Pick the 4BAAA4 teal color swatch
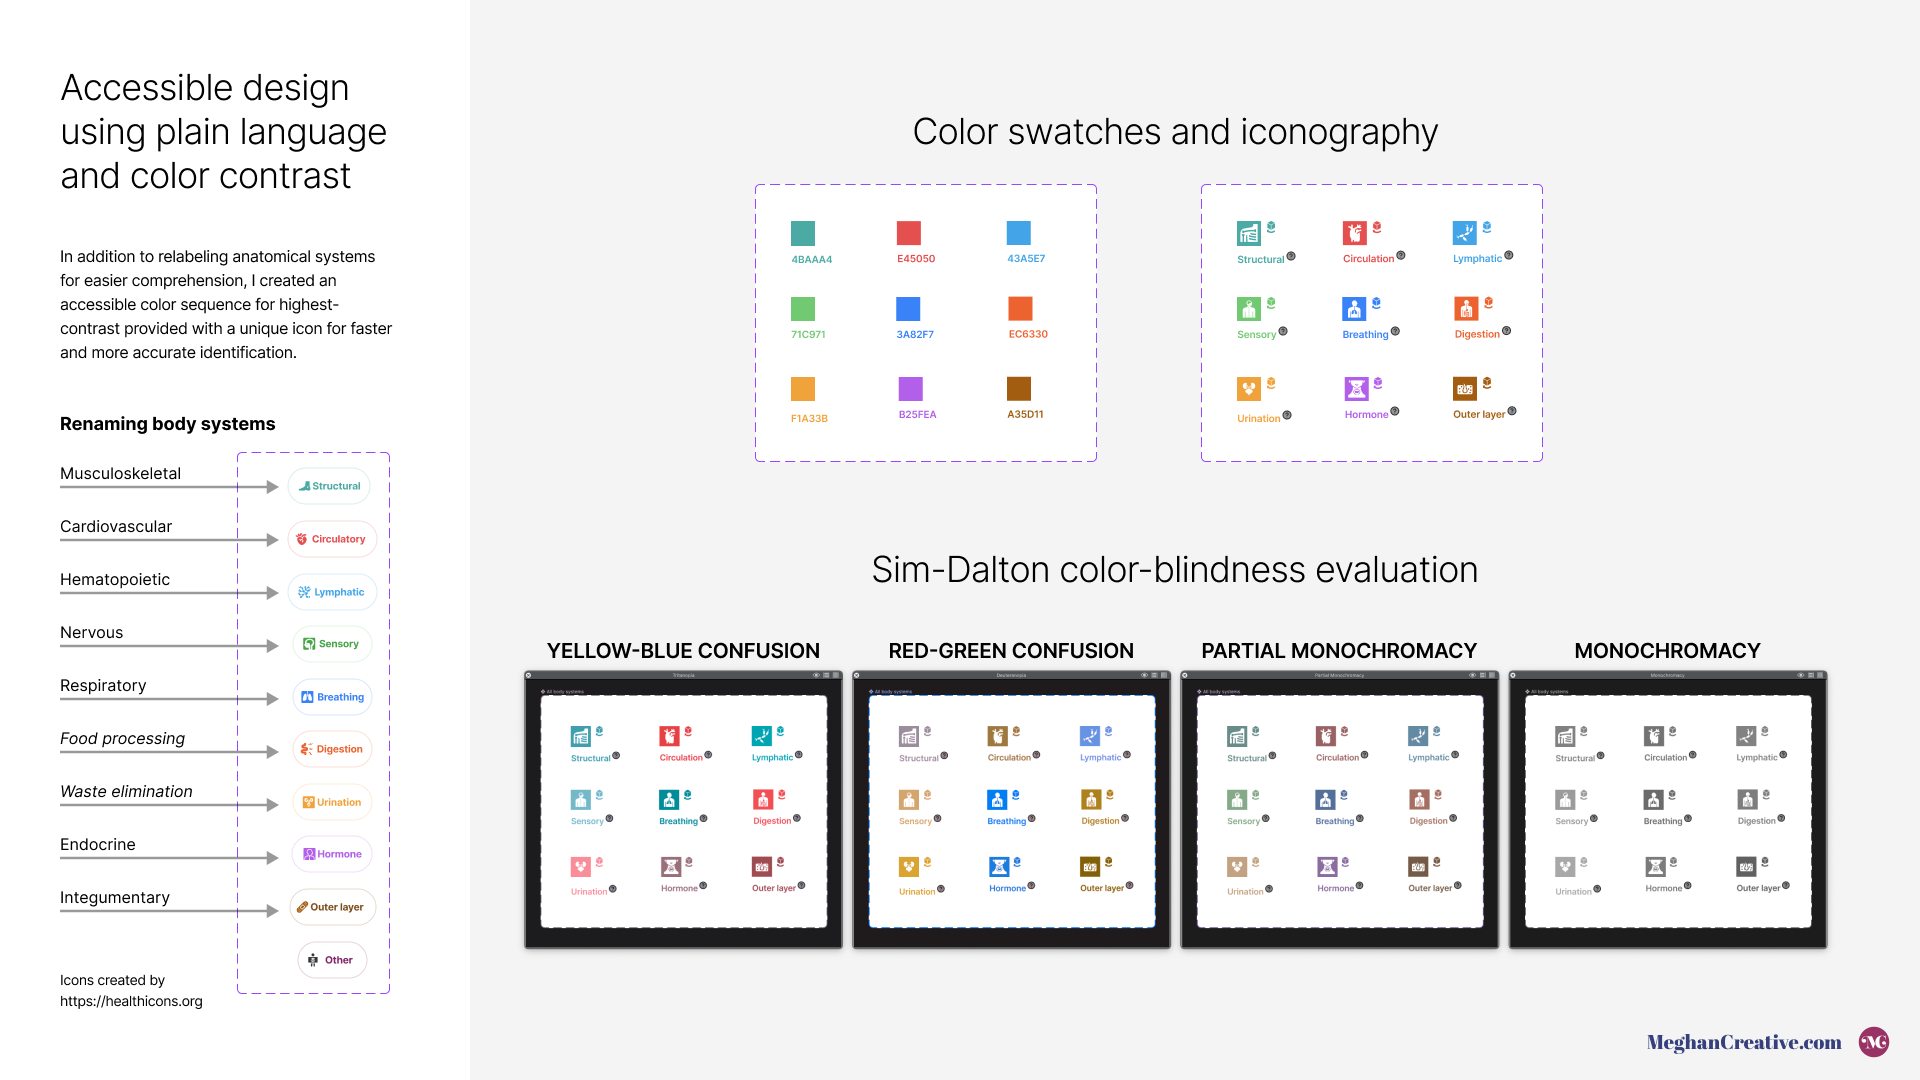 [x=803, y=233]
